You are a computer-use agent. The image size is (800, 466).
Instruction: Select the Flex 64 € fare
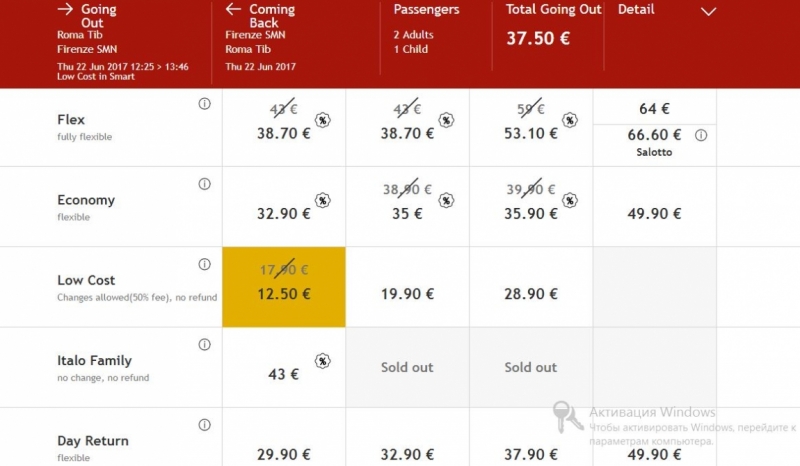pyautogui.click(x=655, y=107)
